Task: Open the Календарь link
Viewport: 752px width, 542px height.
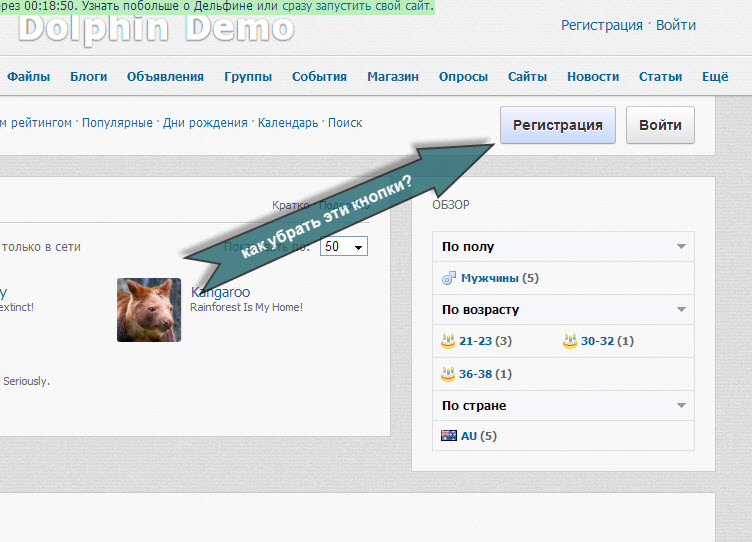Action: point(288,123)
